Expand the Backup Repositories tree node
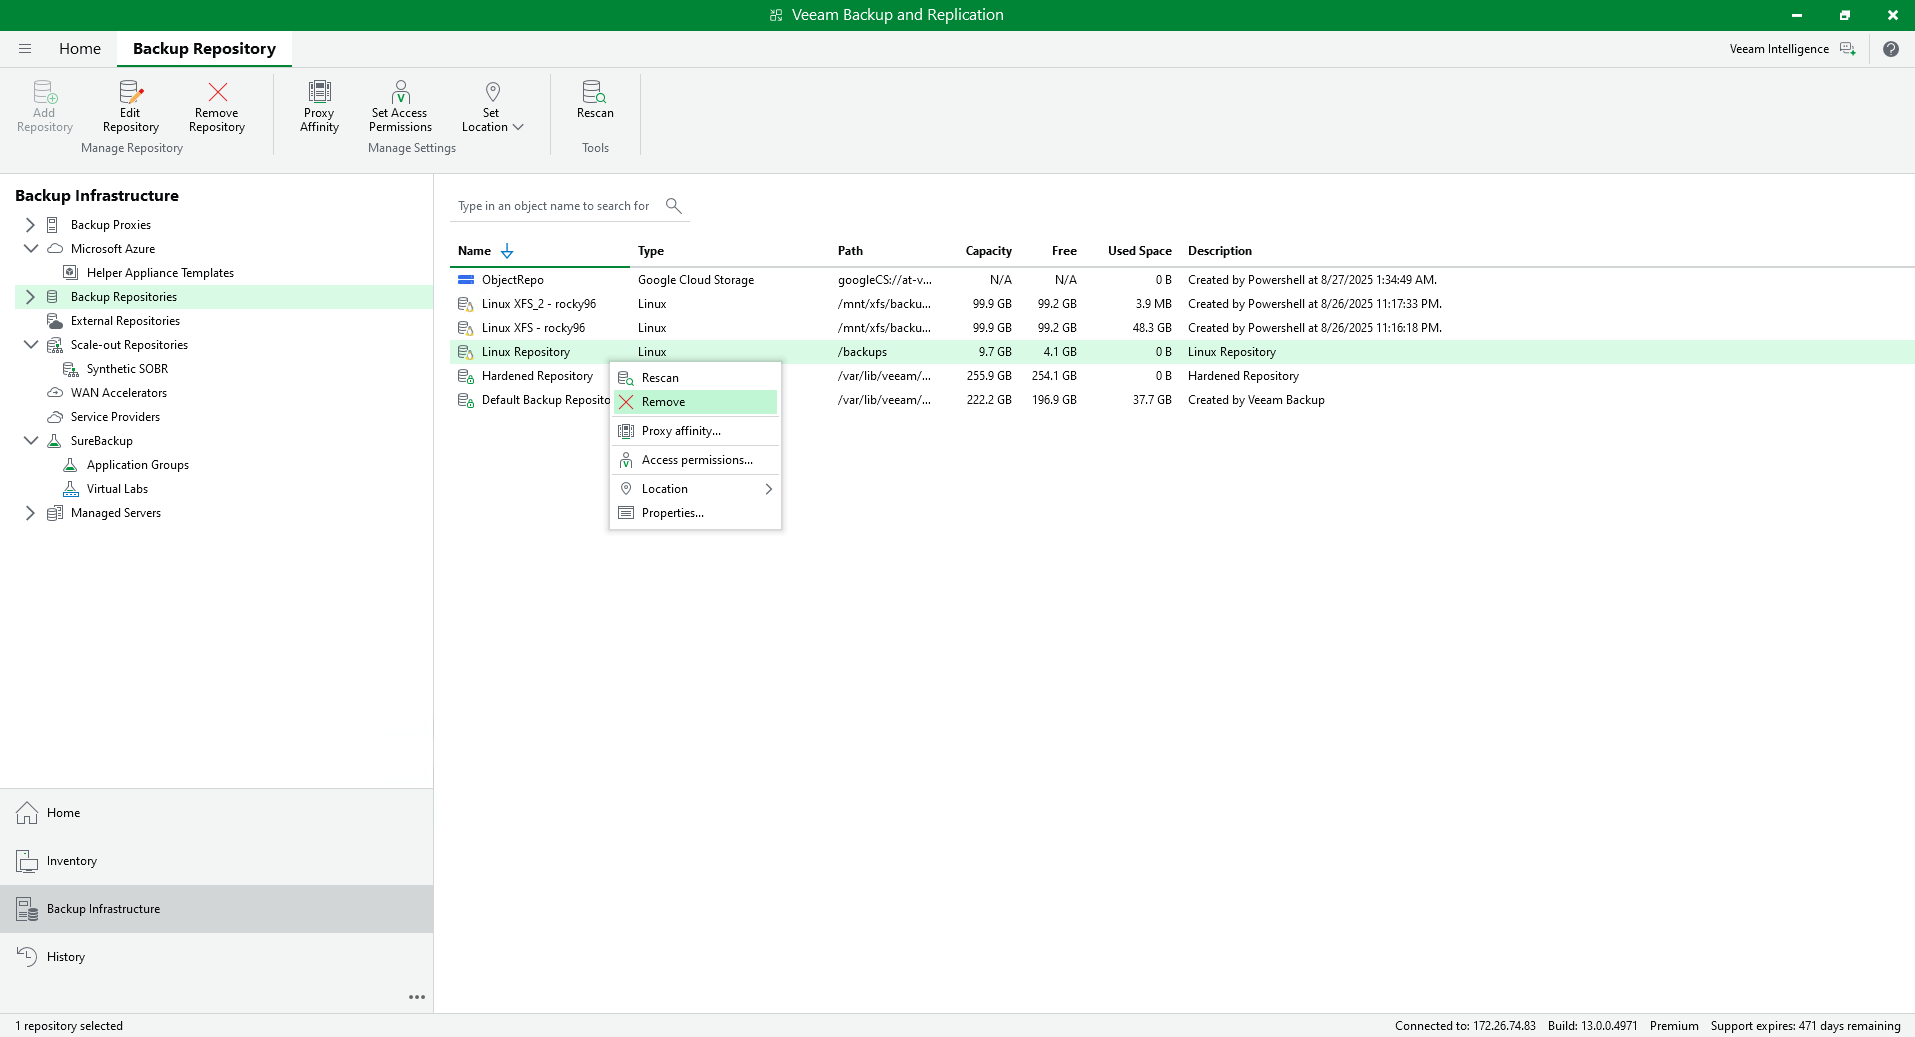This screenshot has height=1037, width=1915. click(30, 297)
